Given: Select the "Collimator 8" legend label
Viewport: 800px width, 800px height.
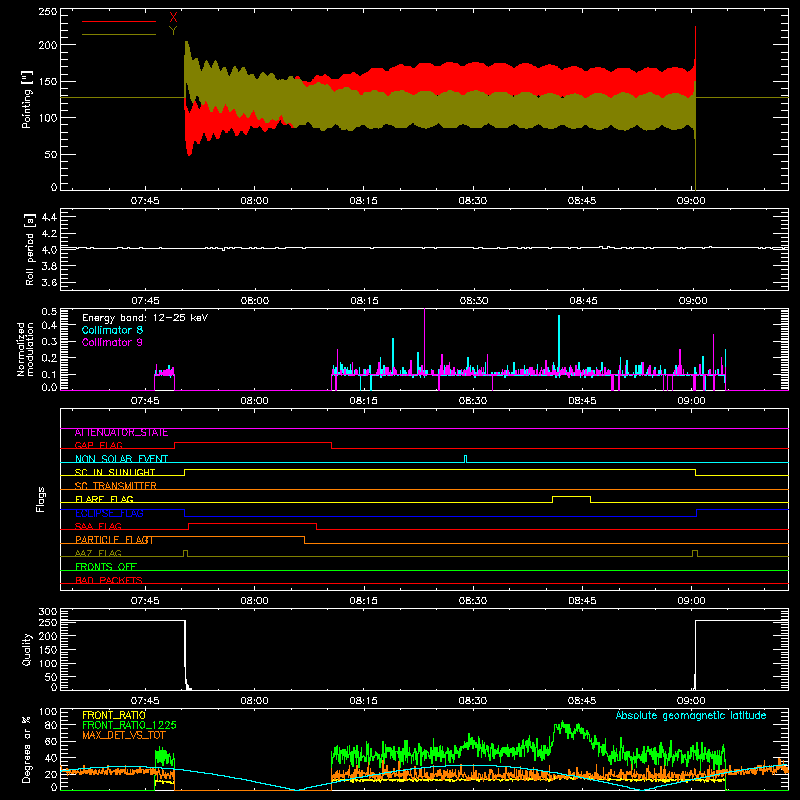Looking at the screenshot, I should point(112,330).
